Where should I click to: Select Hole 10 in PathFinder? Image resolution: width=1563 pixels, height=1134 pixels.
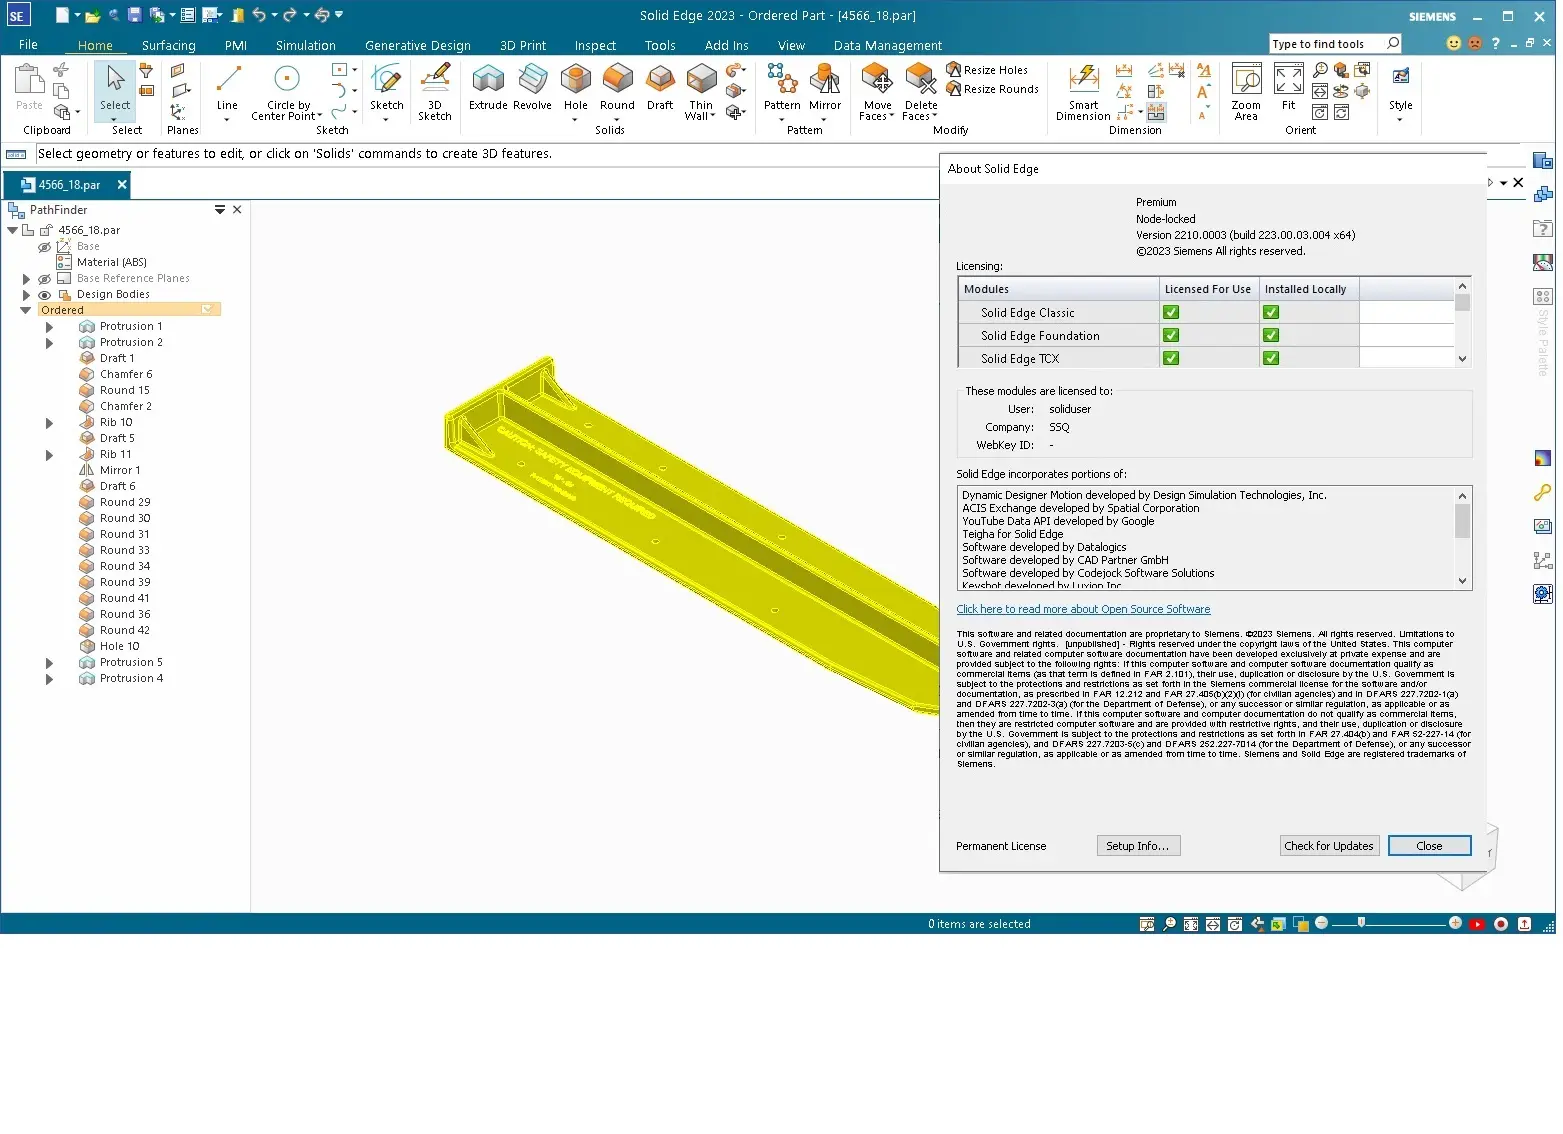pyautogui.click(x=120, y=646)
